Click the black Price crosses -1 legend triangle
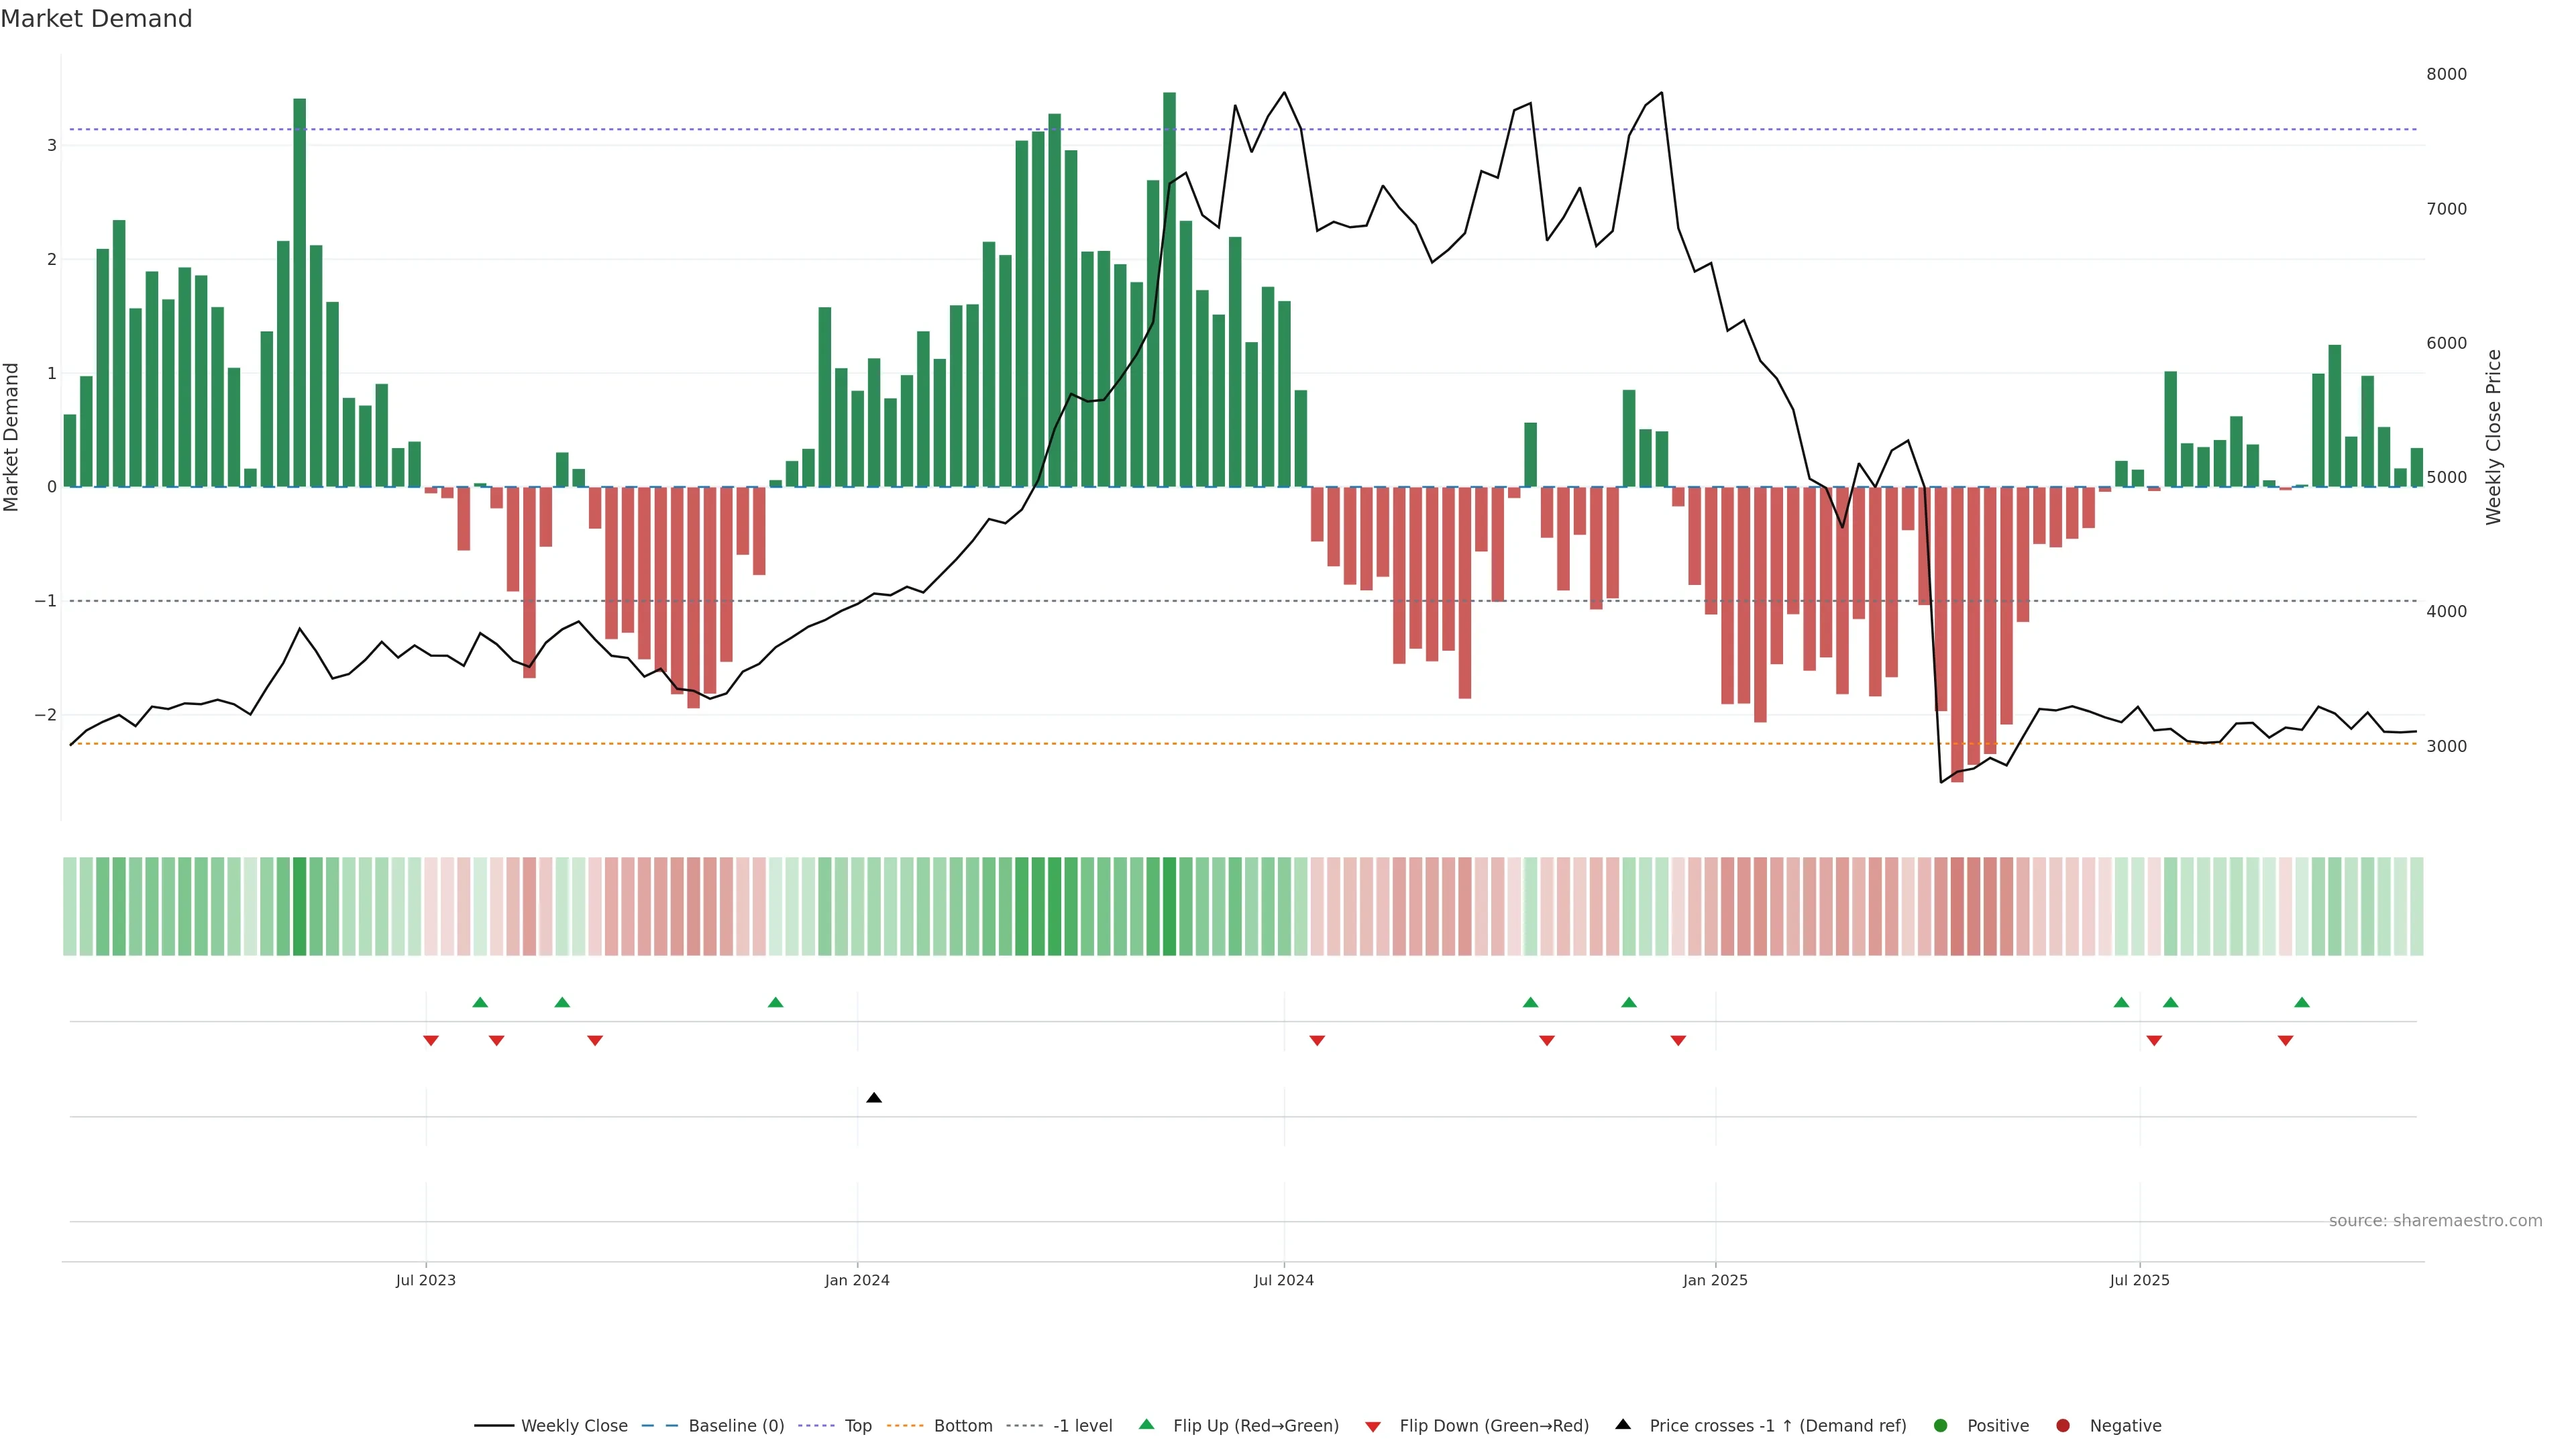 (1623, 1425)
